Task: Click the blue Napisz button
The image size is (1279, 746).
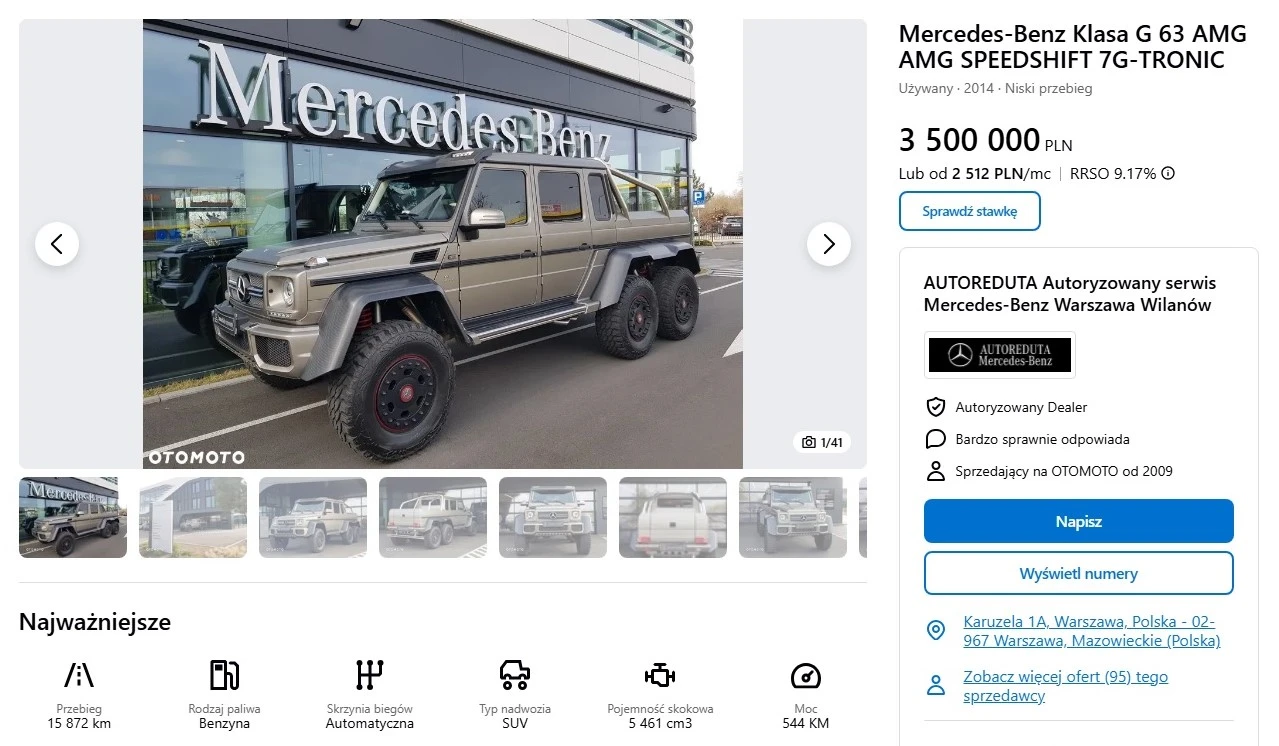Action: click(x=1078, y=522)
